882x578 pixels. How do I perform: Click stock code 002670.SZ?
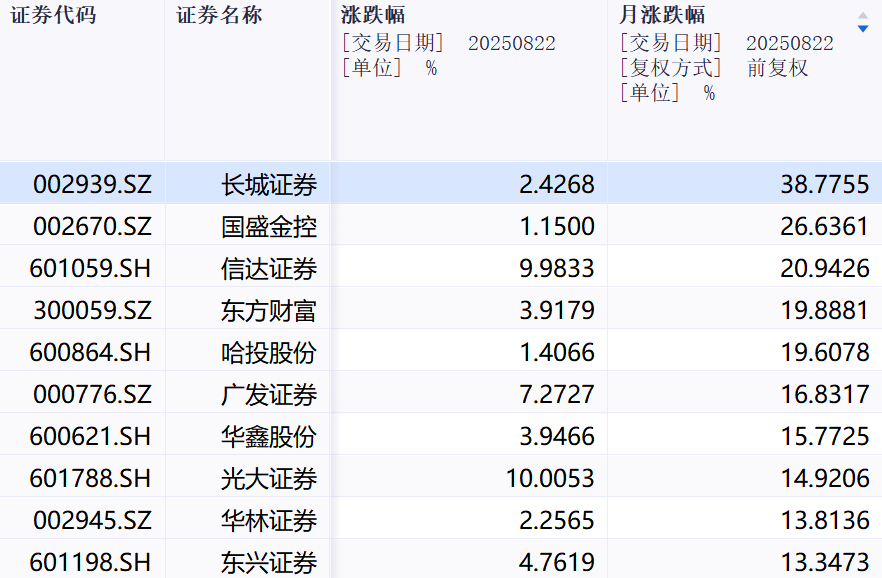coord(92,227)
